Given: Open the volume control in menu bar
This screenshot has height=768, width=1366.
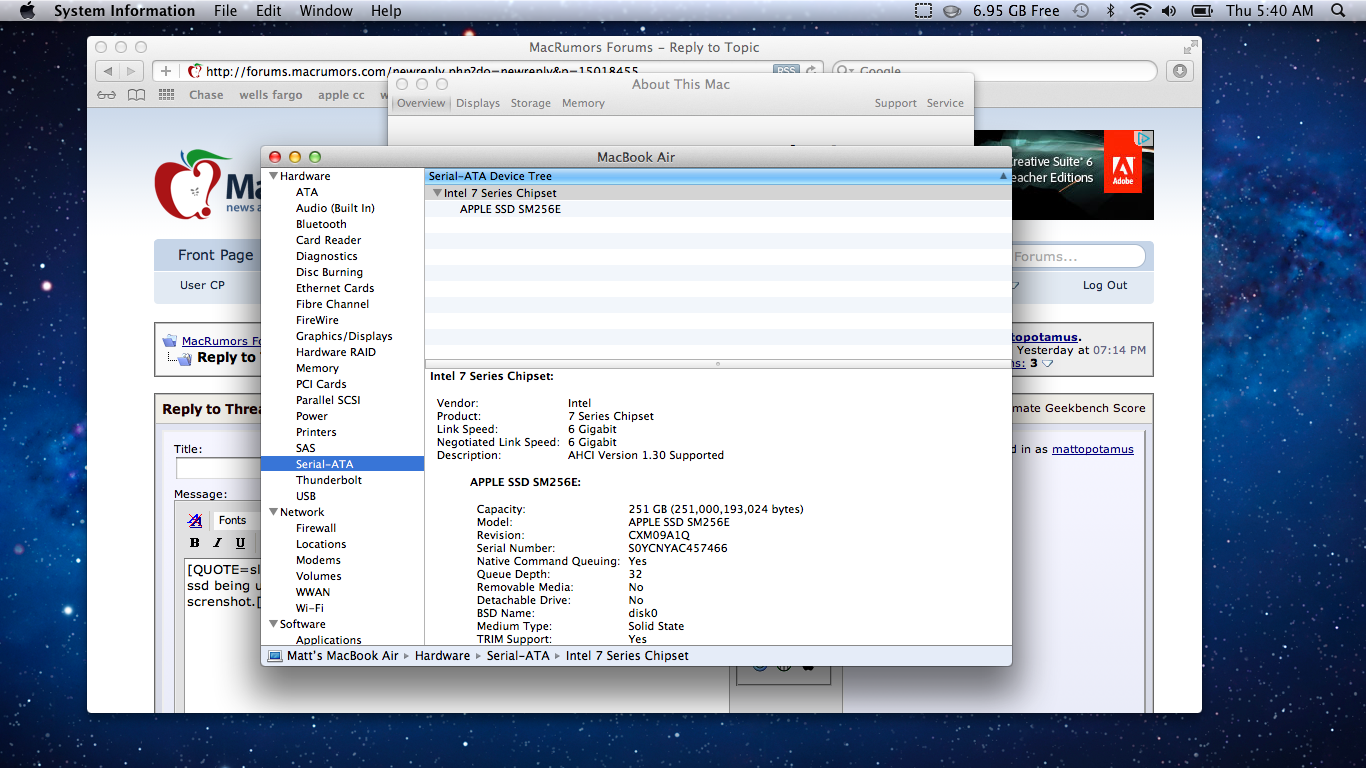Looking at the screenshot, I should pos(1169,11).
